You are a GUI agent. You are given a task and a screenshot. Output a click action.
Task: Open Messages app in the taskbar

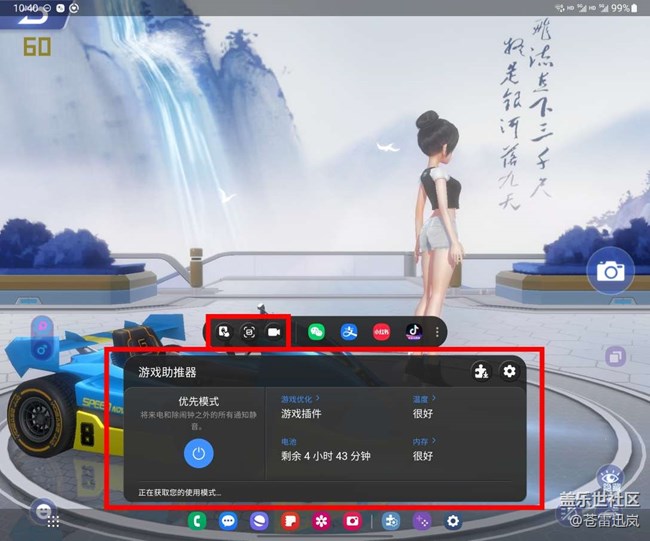point(228,521)
